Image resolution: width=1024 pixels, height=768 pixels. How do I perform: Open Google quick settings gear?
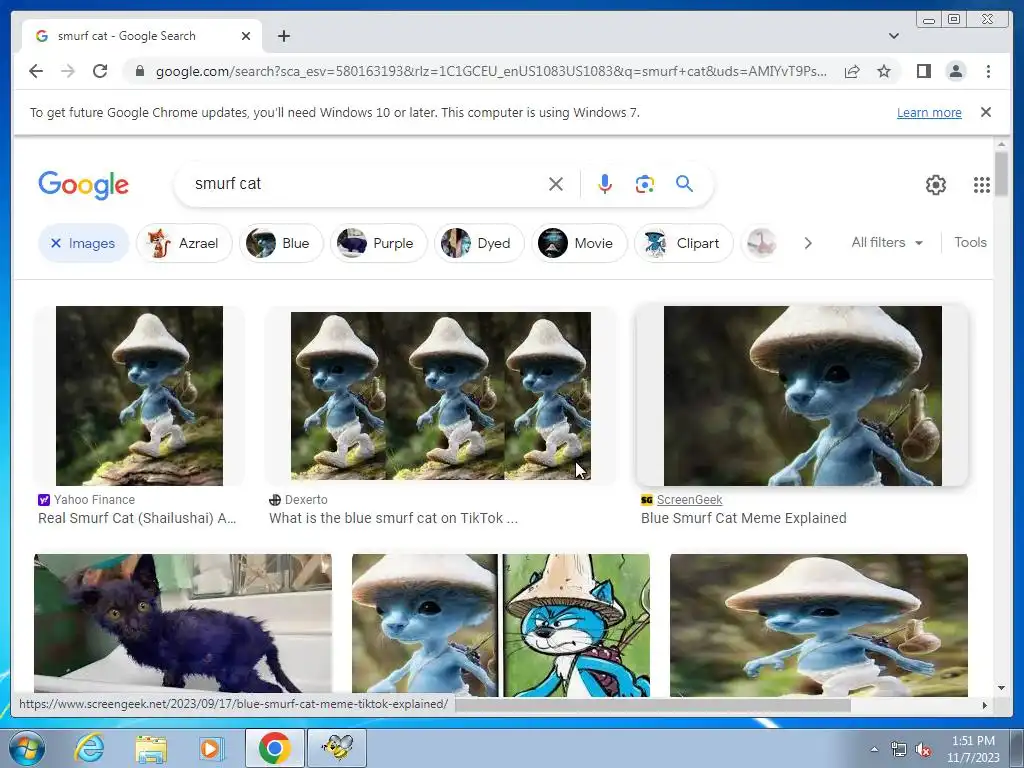point(935,185)
